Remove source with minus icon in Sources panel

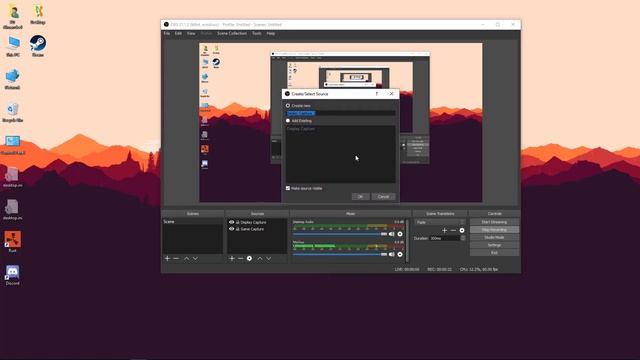click(x=240, y=258)
